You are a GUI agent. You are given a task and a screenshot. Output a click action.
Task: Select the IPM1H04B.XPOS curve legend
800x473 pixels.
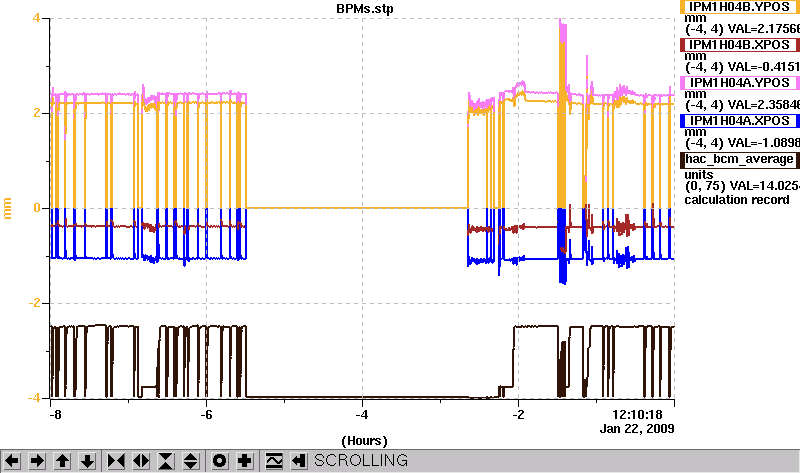pos(739,45)
